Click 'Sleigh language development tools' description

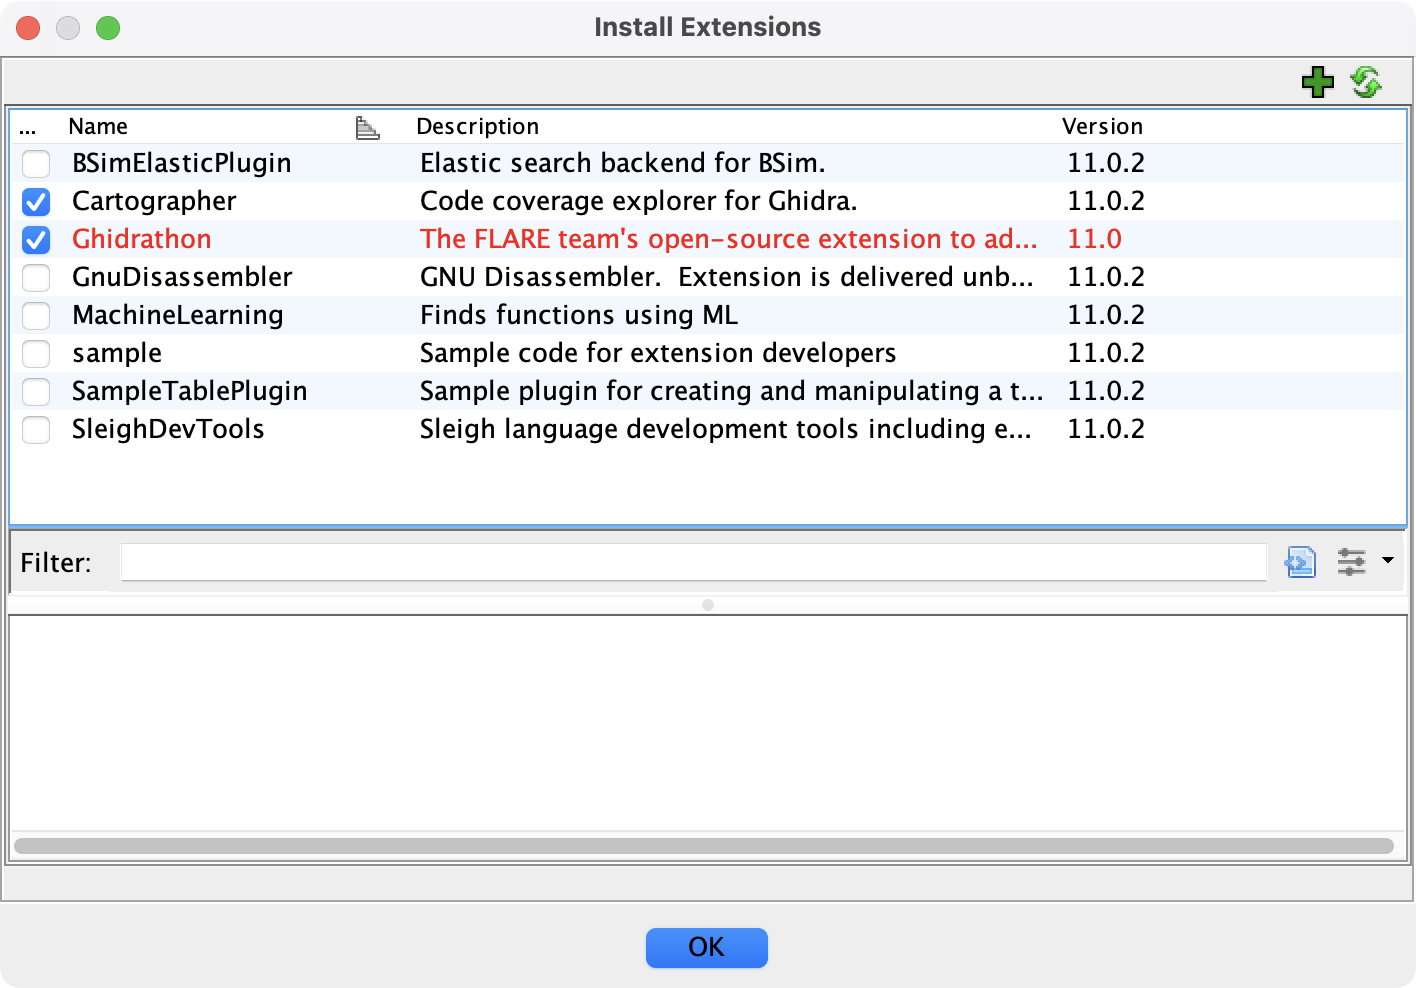click(x=726, y=429)
